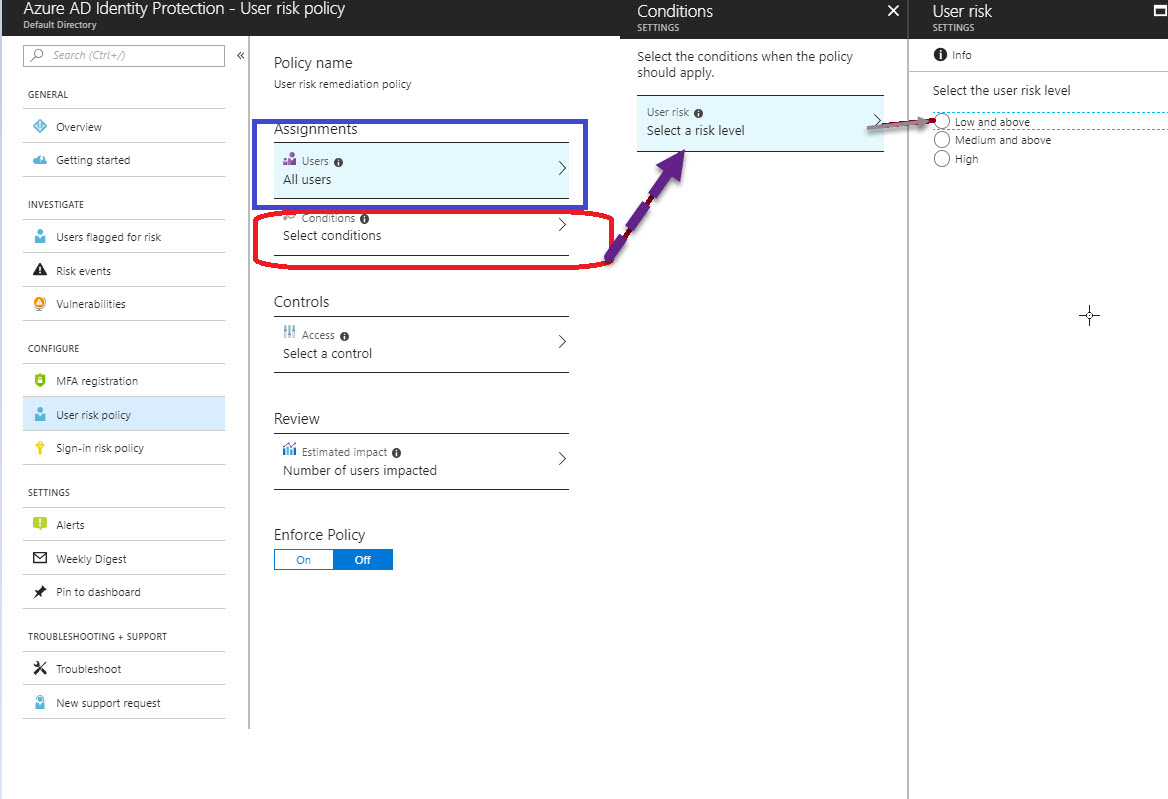Screen dimensions: 1168x799
Task: Choose the Medium and above option
Action: point(941,140)
